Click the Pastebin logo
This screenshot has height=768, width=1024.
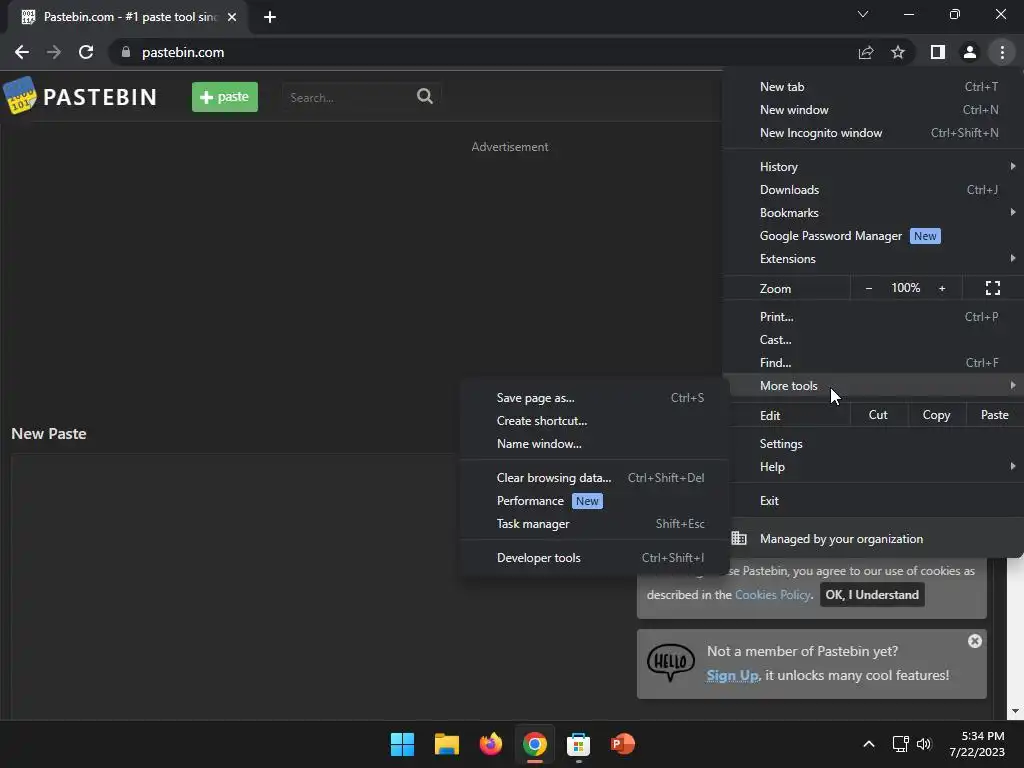pos(80,97)
